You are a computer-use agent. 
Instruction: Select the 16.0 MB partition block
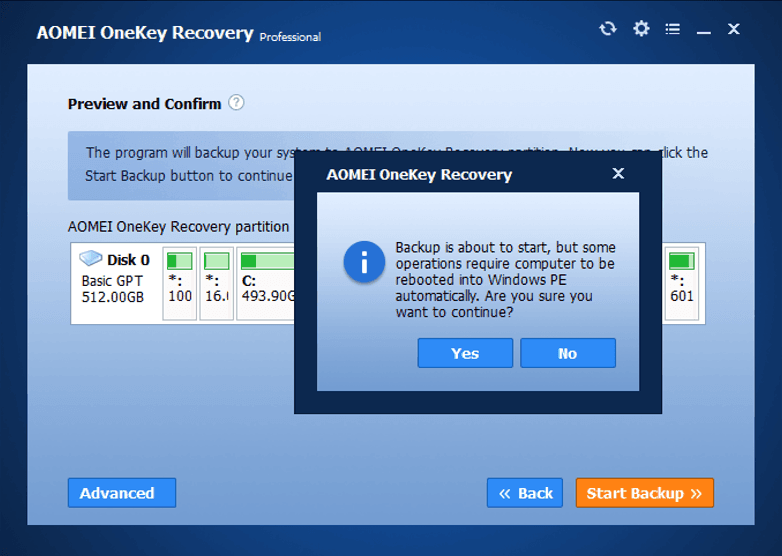pos(216,283)
